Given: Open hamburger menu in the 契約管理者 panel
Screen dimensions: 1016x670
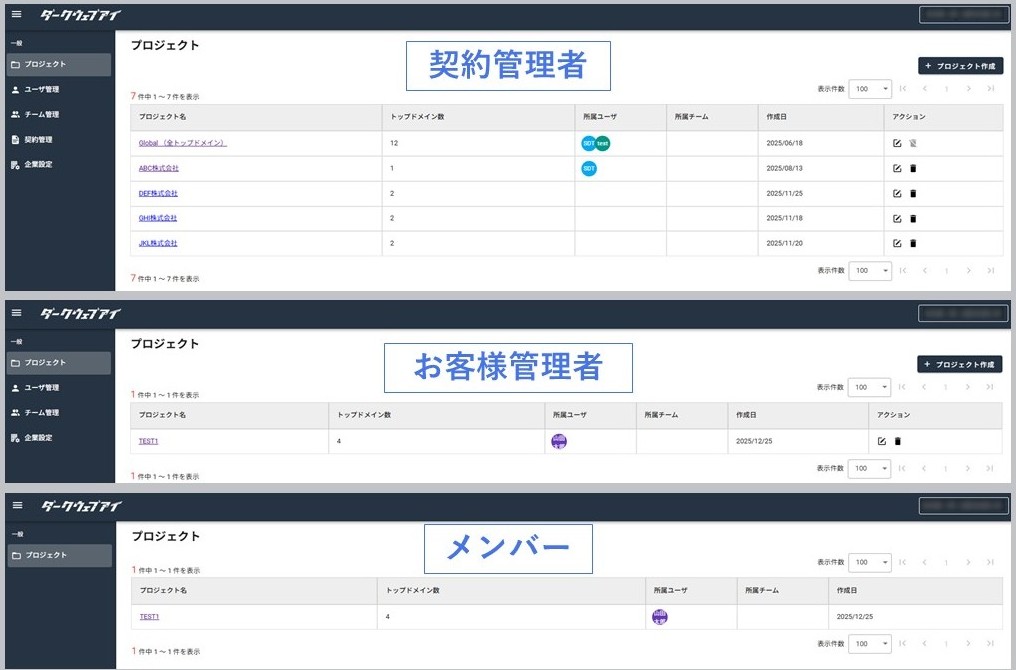Looking at the screenshot, I should click(x=16, y=14).
